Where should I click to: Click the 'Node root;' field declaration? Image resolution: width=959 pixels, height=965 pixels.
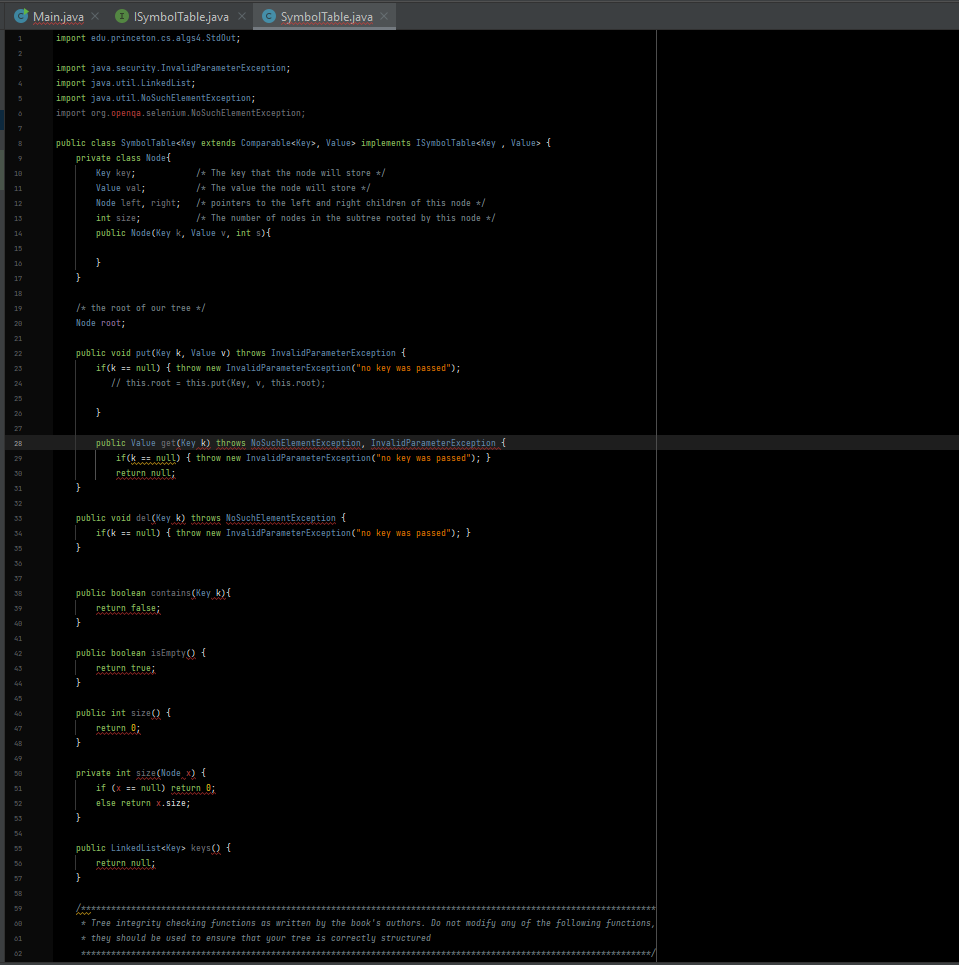[101, 323]
